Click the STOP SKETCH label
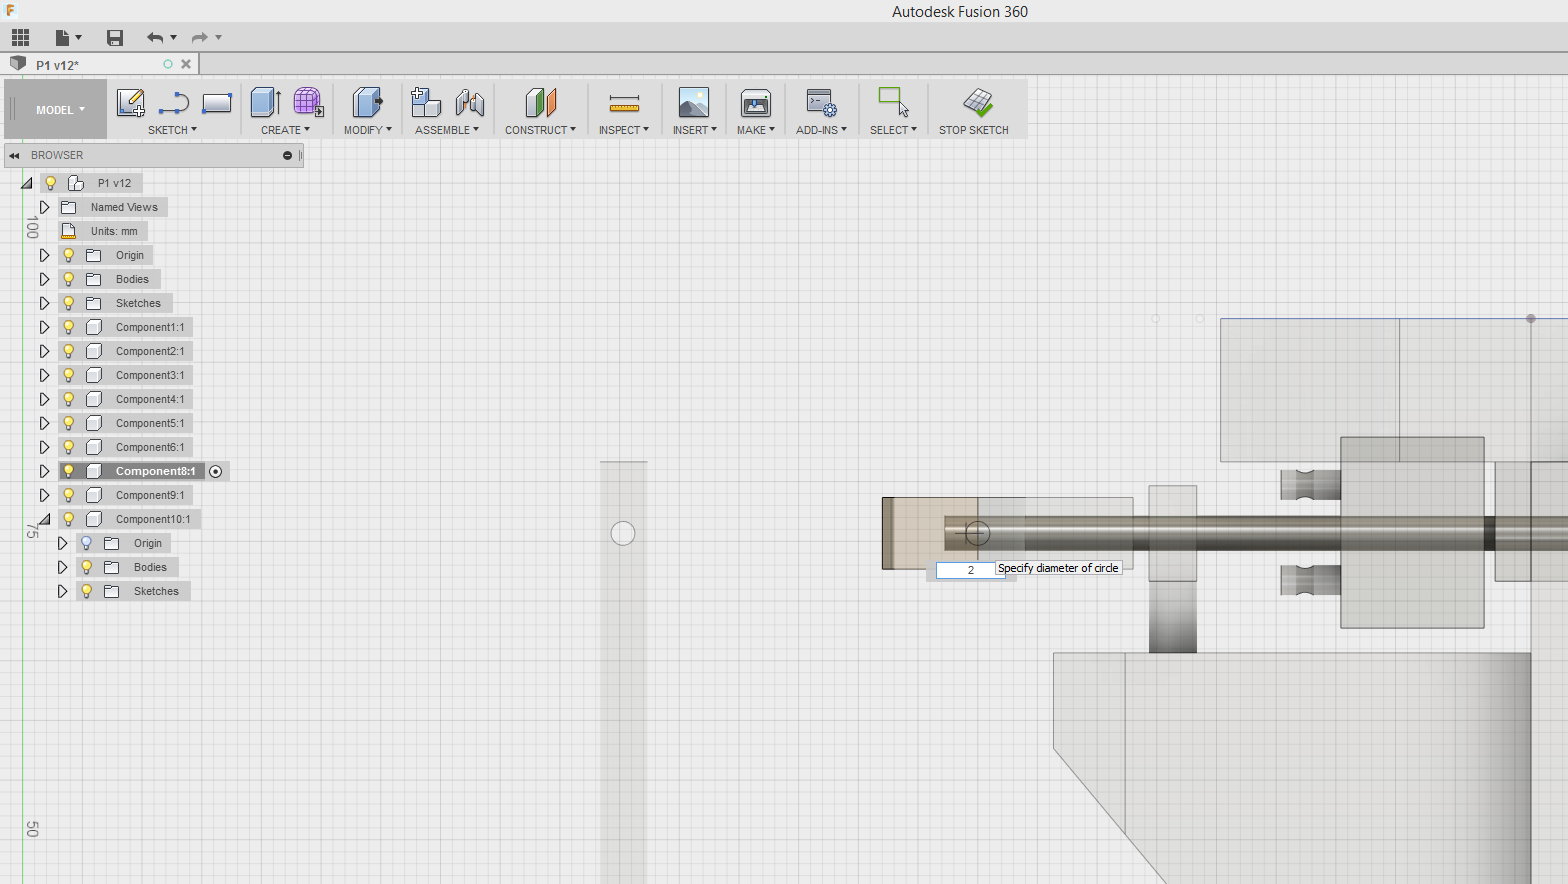The width and height of the screenshot is (1568, 884). [x=974, y=130]
